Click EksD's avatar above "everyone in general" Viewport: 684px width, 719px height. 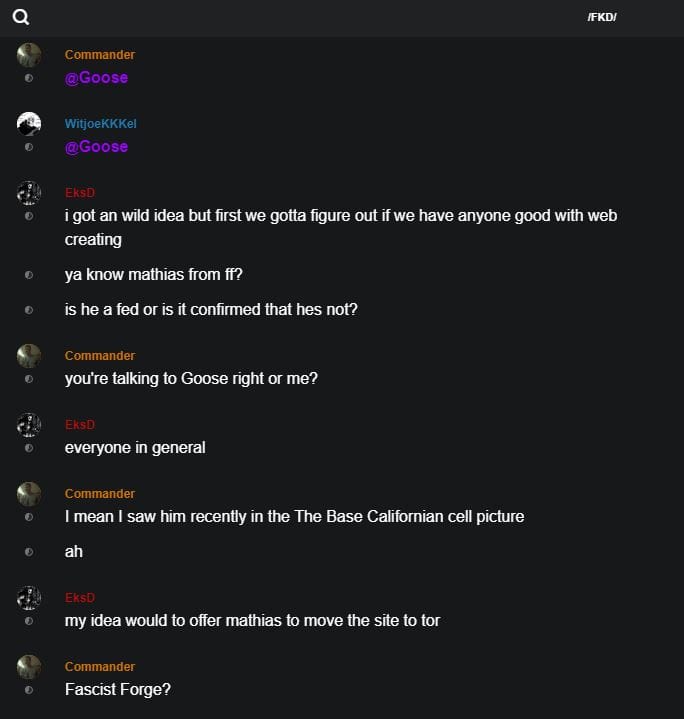tap(29, 425)
